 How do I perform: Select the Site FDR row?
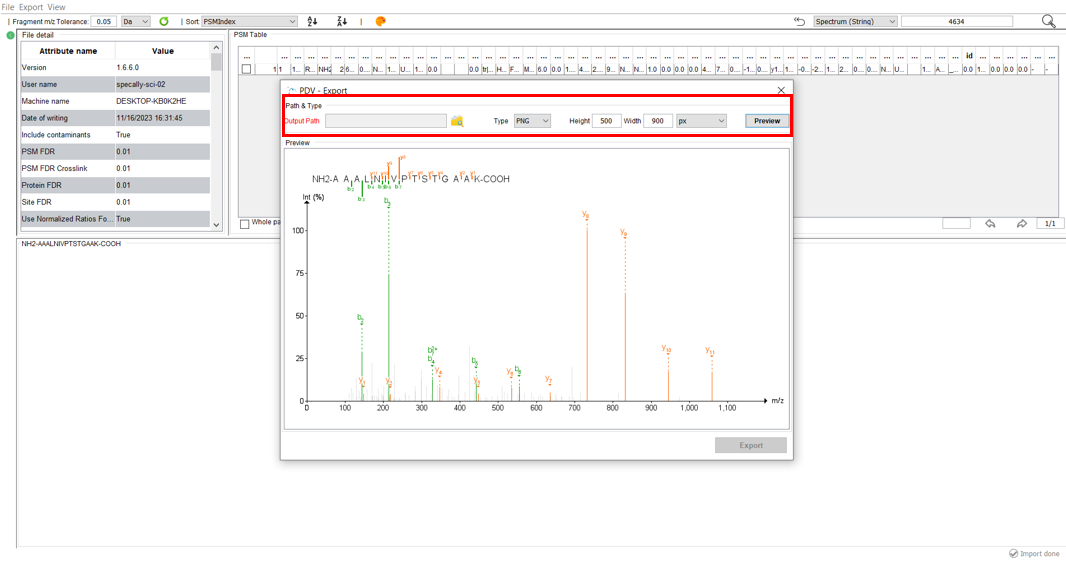click(115, 202)
